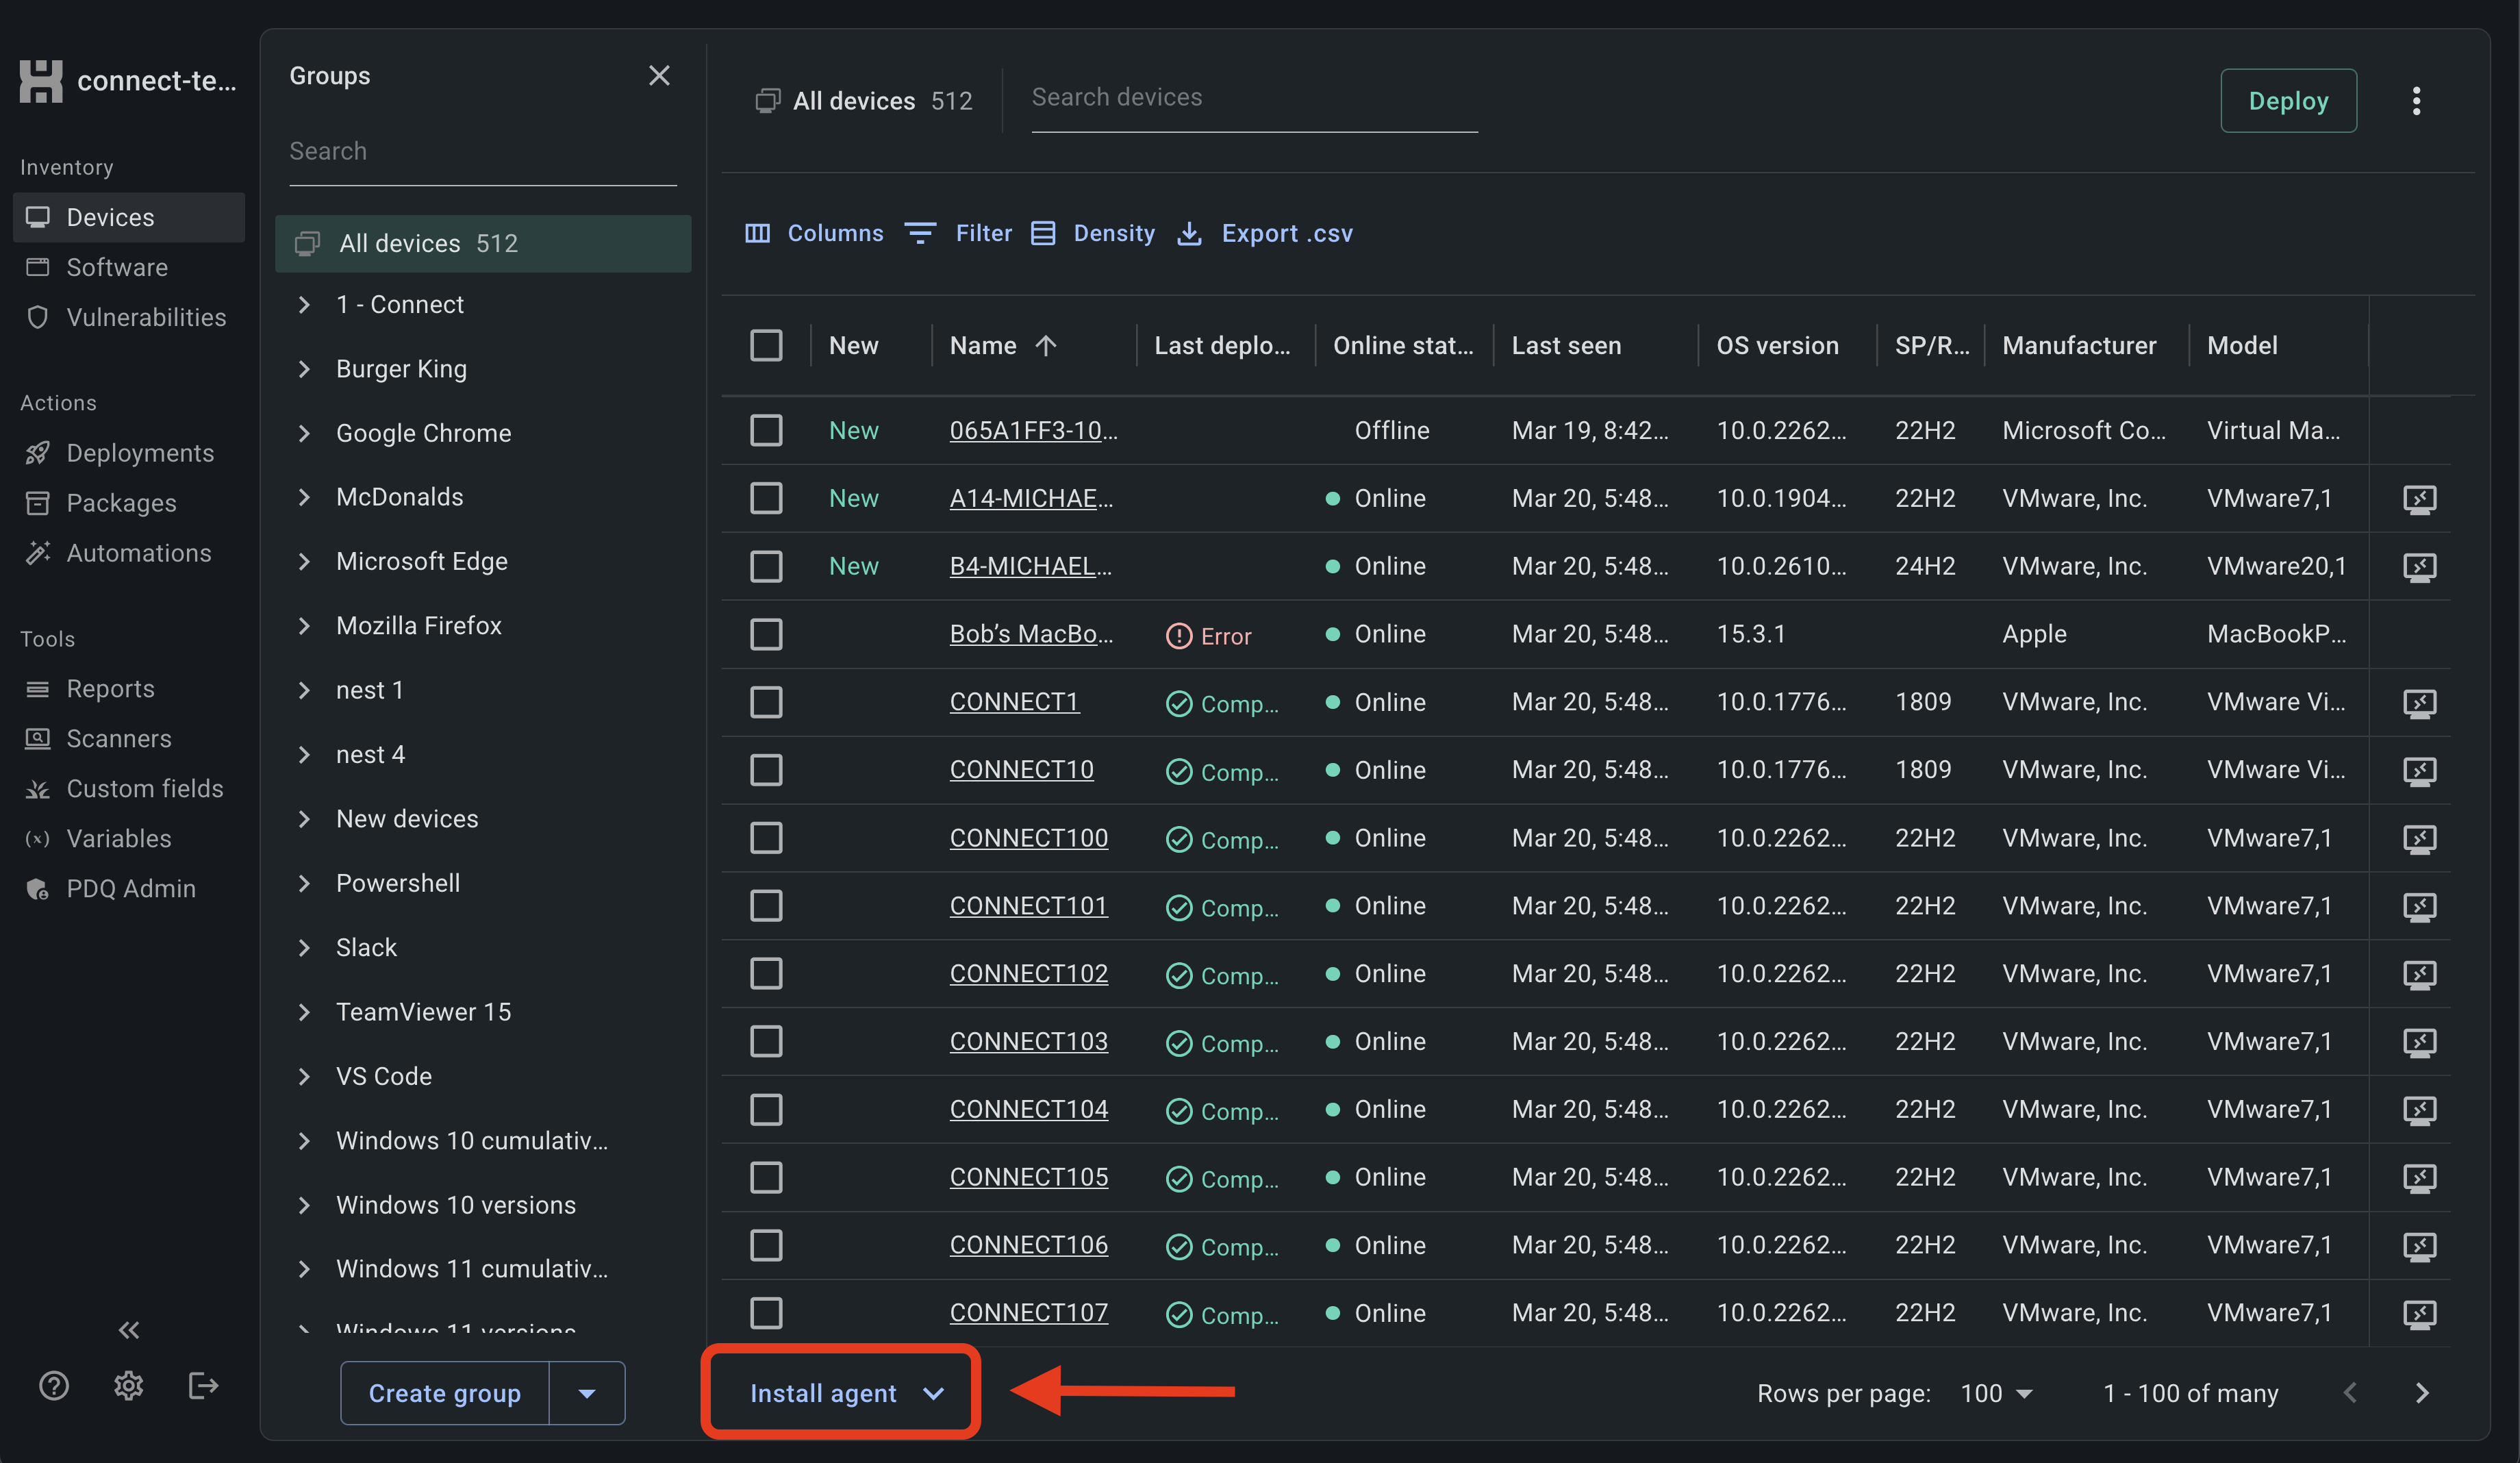Sort by Name ascending arrow
Viewport: 2520px width, 1463px height.
pyautogui.click(x=1046, y=346)
